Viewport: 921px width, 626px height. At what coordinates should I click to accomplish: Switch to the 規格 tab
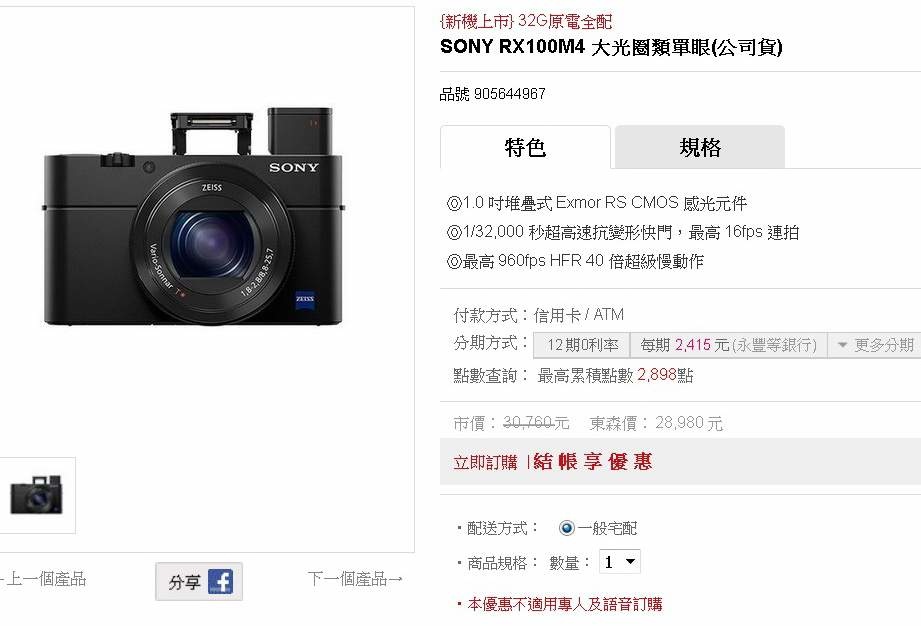click(x=700, y=147)
